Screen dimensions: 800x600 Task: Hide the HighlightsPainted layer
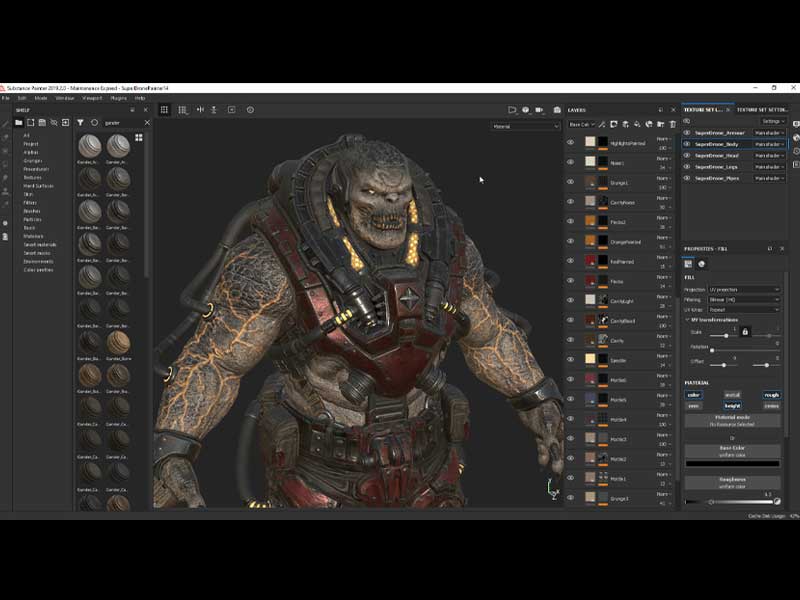tap(571, 143)
